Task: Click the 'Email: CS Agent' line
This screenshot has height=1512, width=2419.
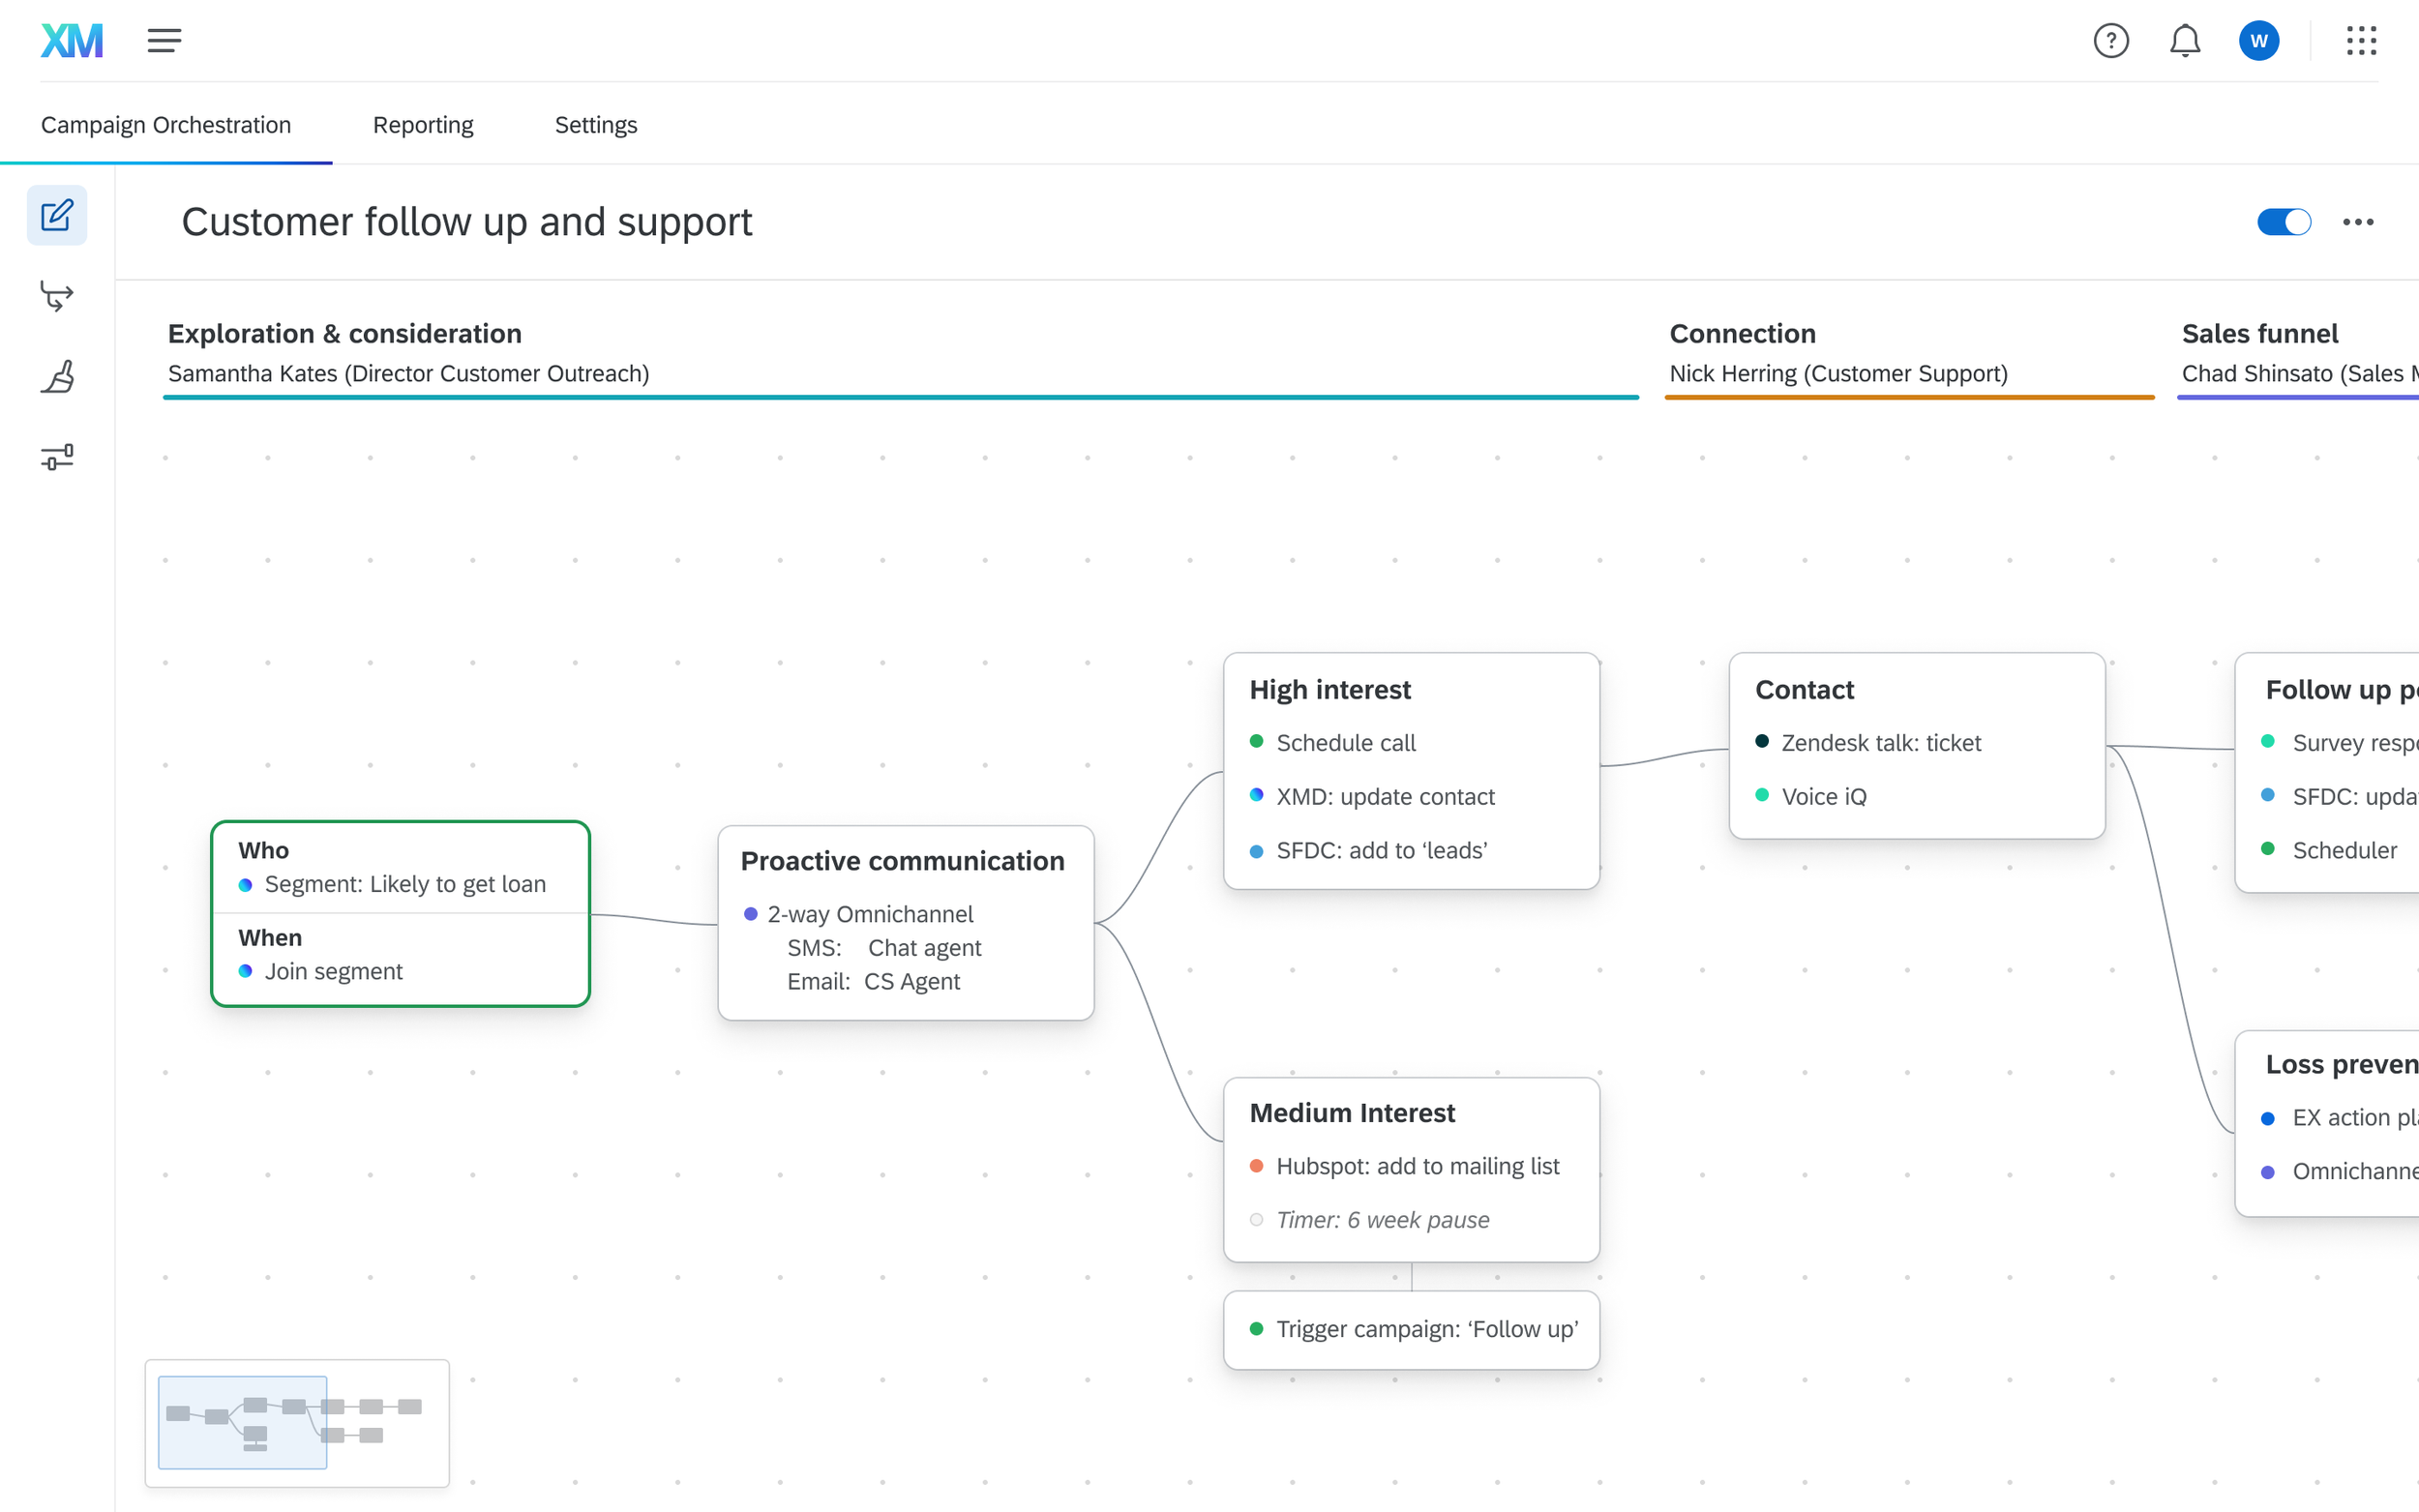Action: [x=873, y=981]
